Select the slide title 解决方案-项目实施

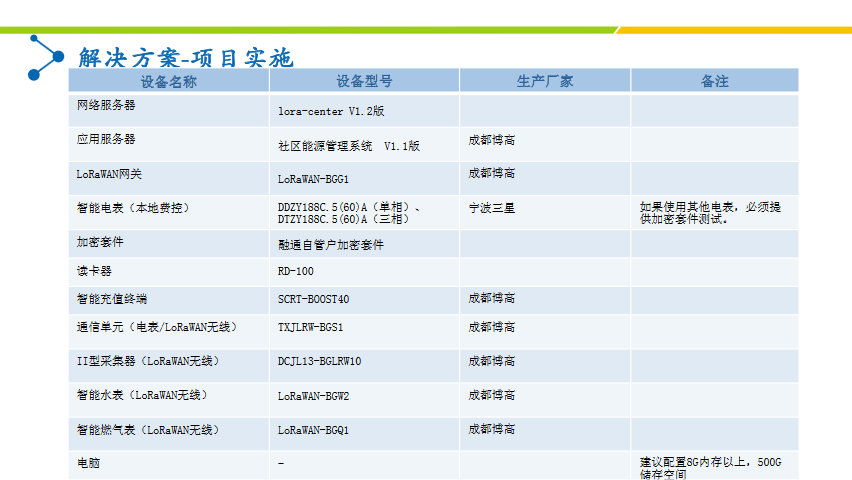point(186,58)
